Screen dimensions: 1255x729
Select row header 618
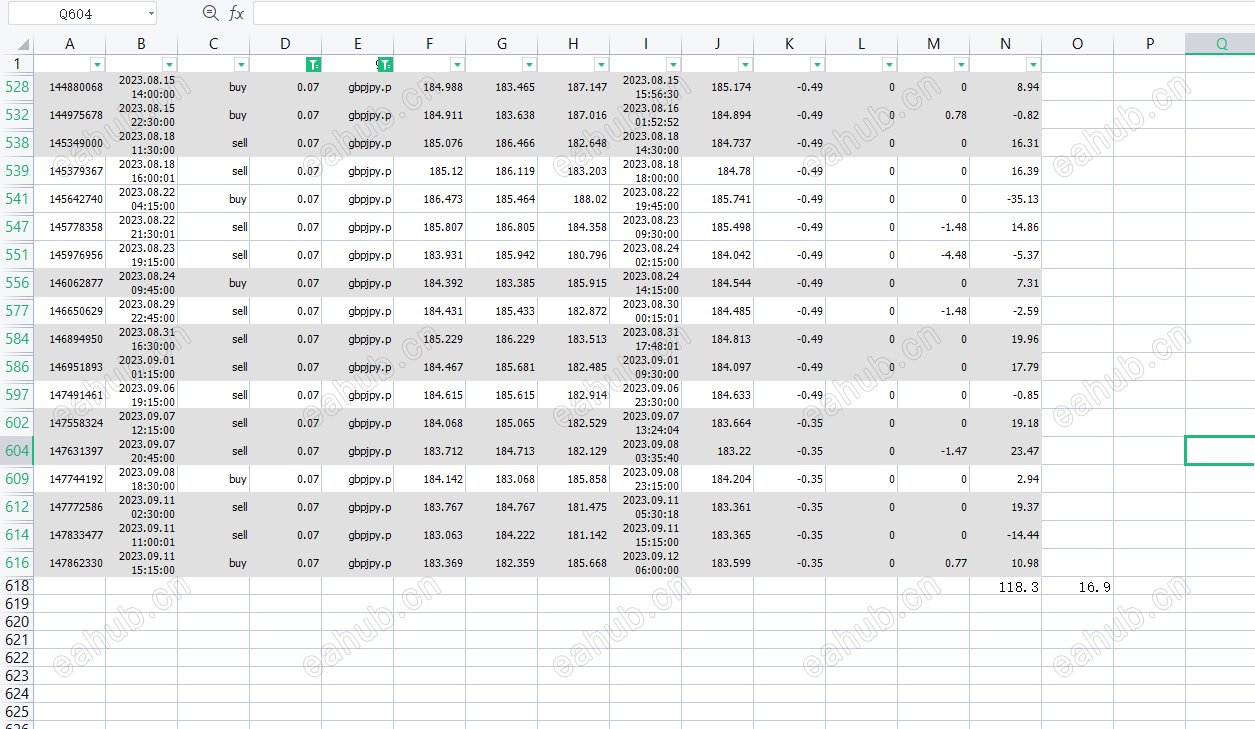(17, 586)
